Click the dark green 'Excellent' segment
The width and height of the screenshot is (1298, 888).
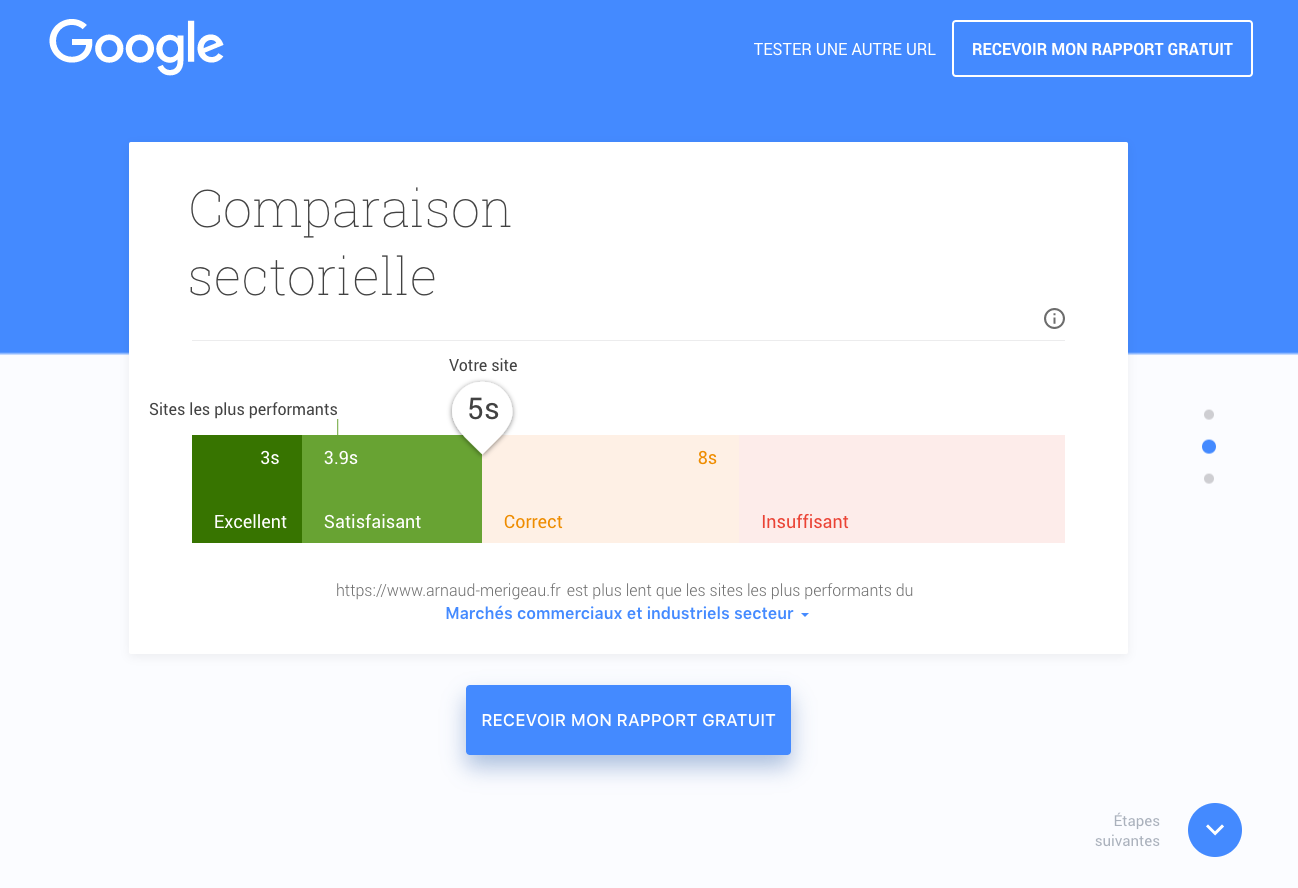[247, 489]
